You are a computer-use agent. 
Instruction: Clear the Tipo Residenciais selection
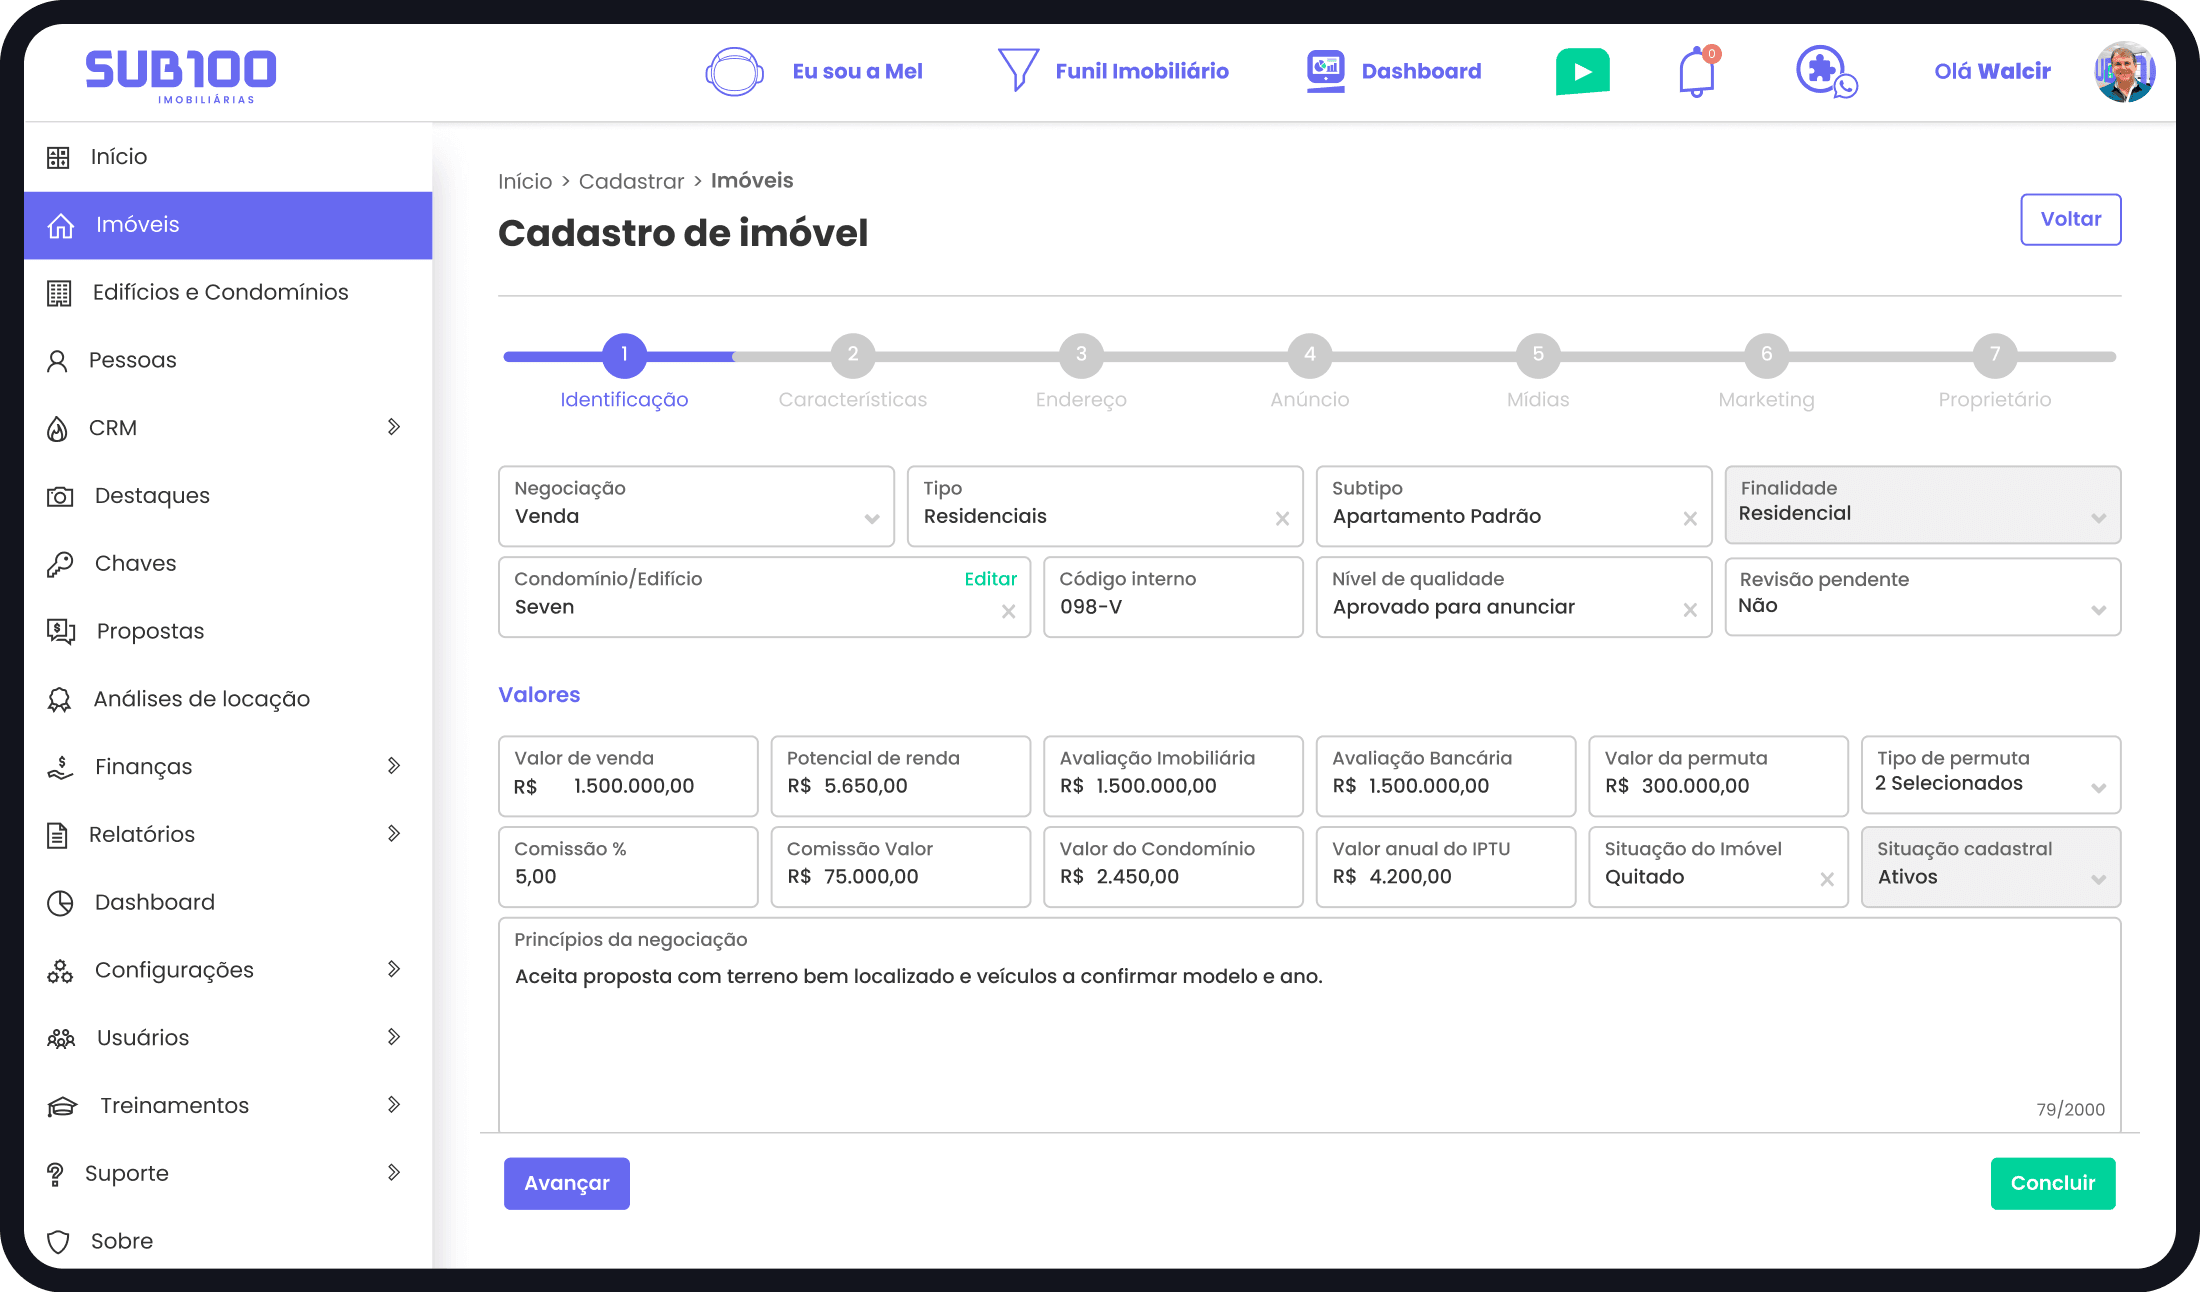tap(1282, 519)
